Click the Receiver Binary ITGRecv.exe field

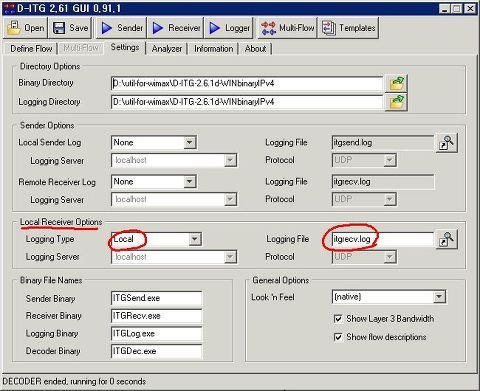(x=156, y=316)
